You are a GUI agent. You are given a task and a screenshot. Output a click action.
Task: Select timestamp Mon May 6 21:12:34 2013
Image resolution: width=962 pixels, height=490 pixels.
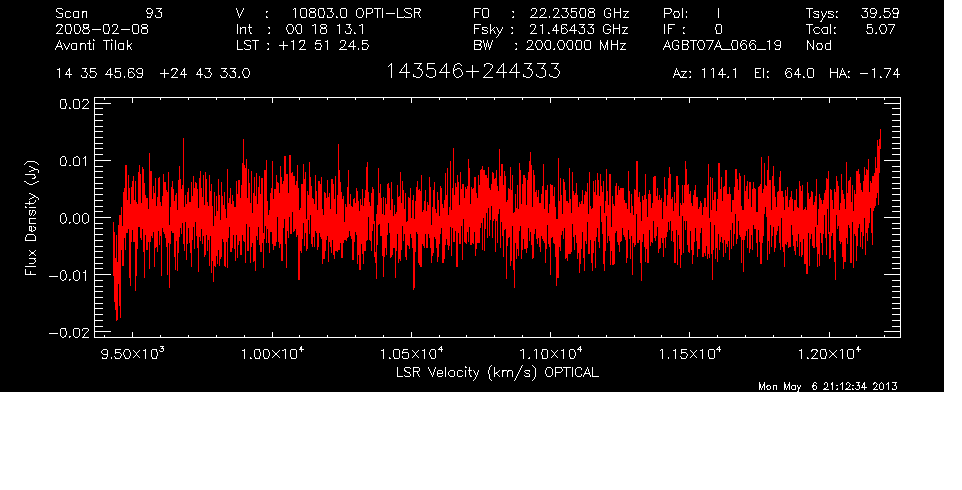pyautogui.click(x=828, y=386)
